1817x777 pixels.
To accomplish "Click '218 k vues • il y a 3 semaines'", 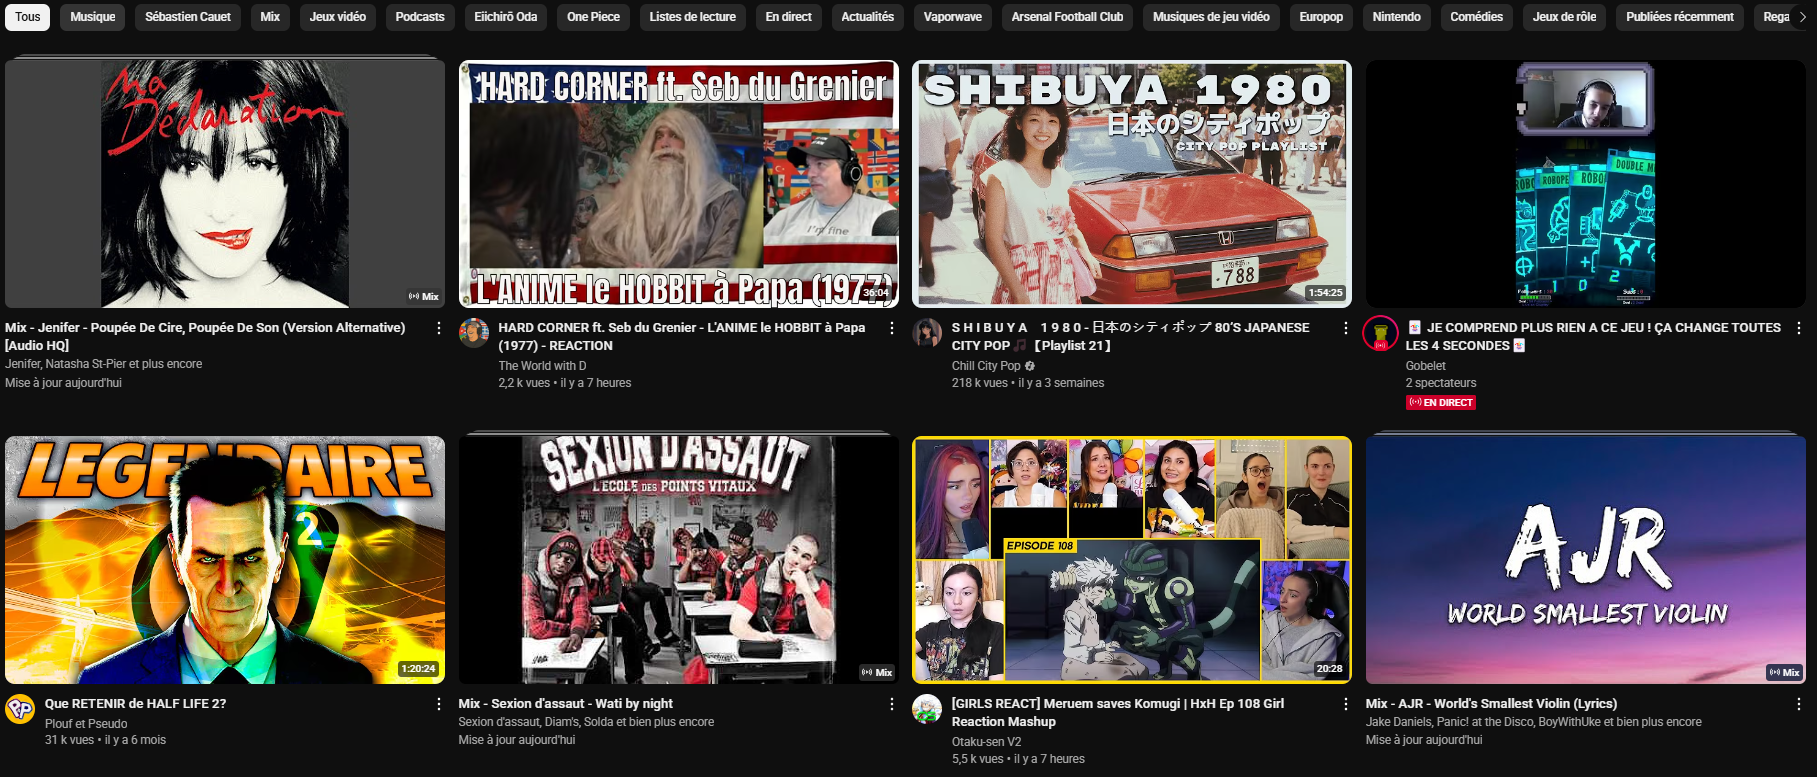I will 1028,383.
